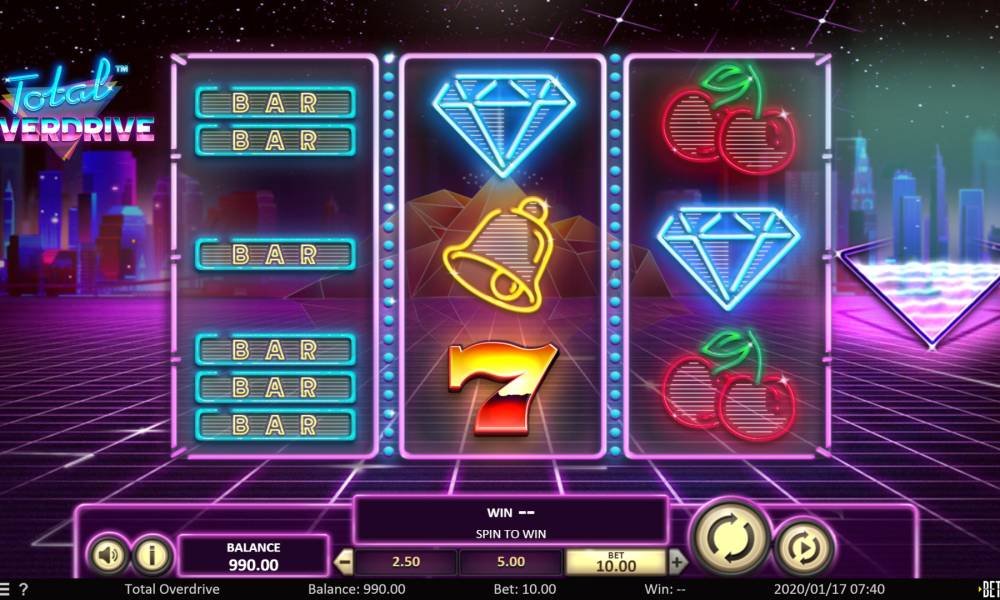Increase bet with the plus arrow

pos(677,562)
